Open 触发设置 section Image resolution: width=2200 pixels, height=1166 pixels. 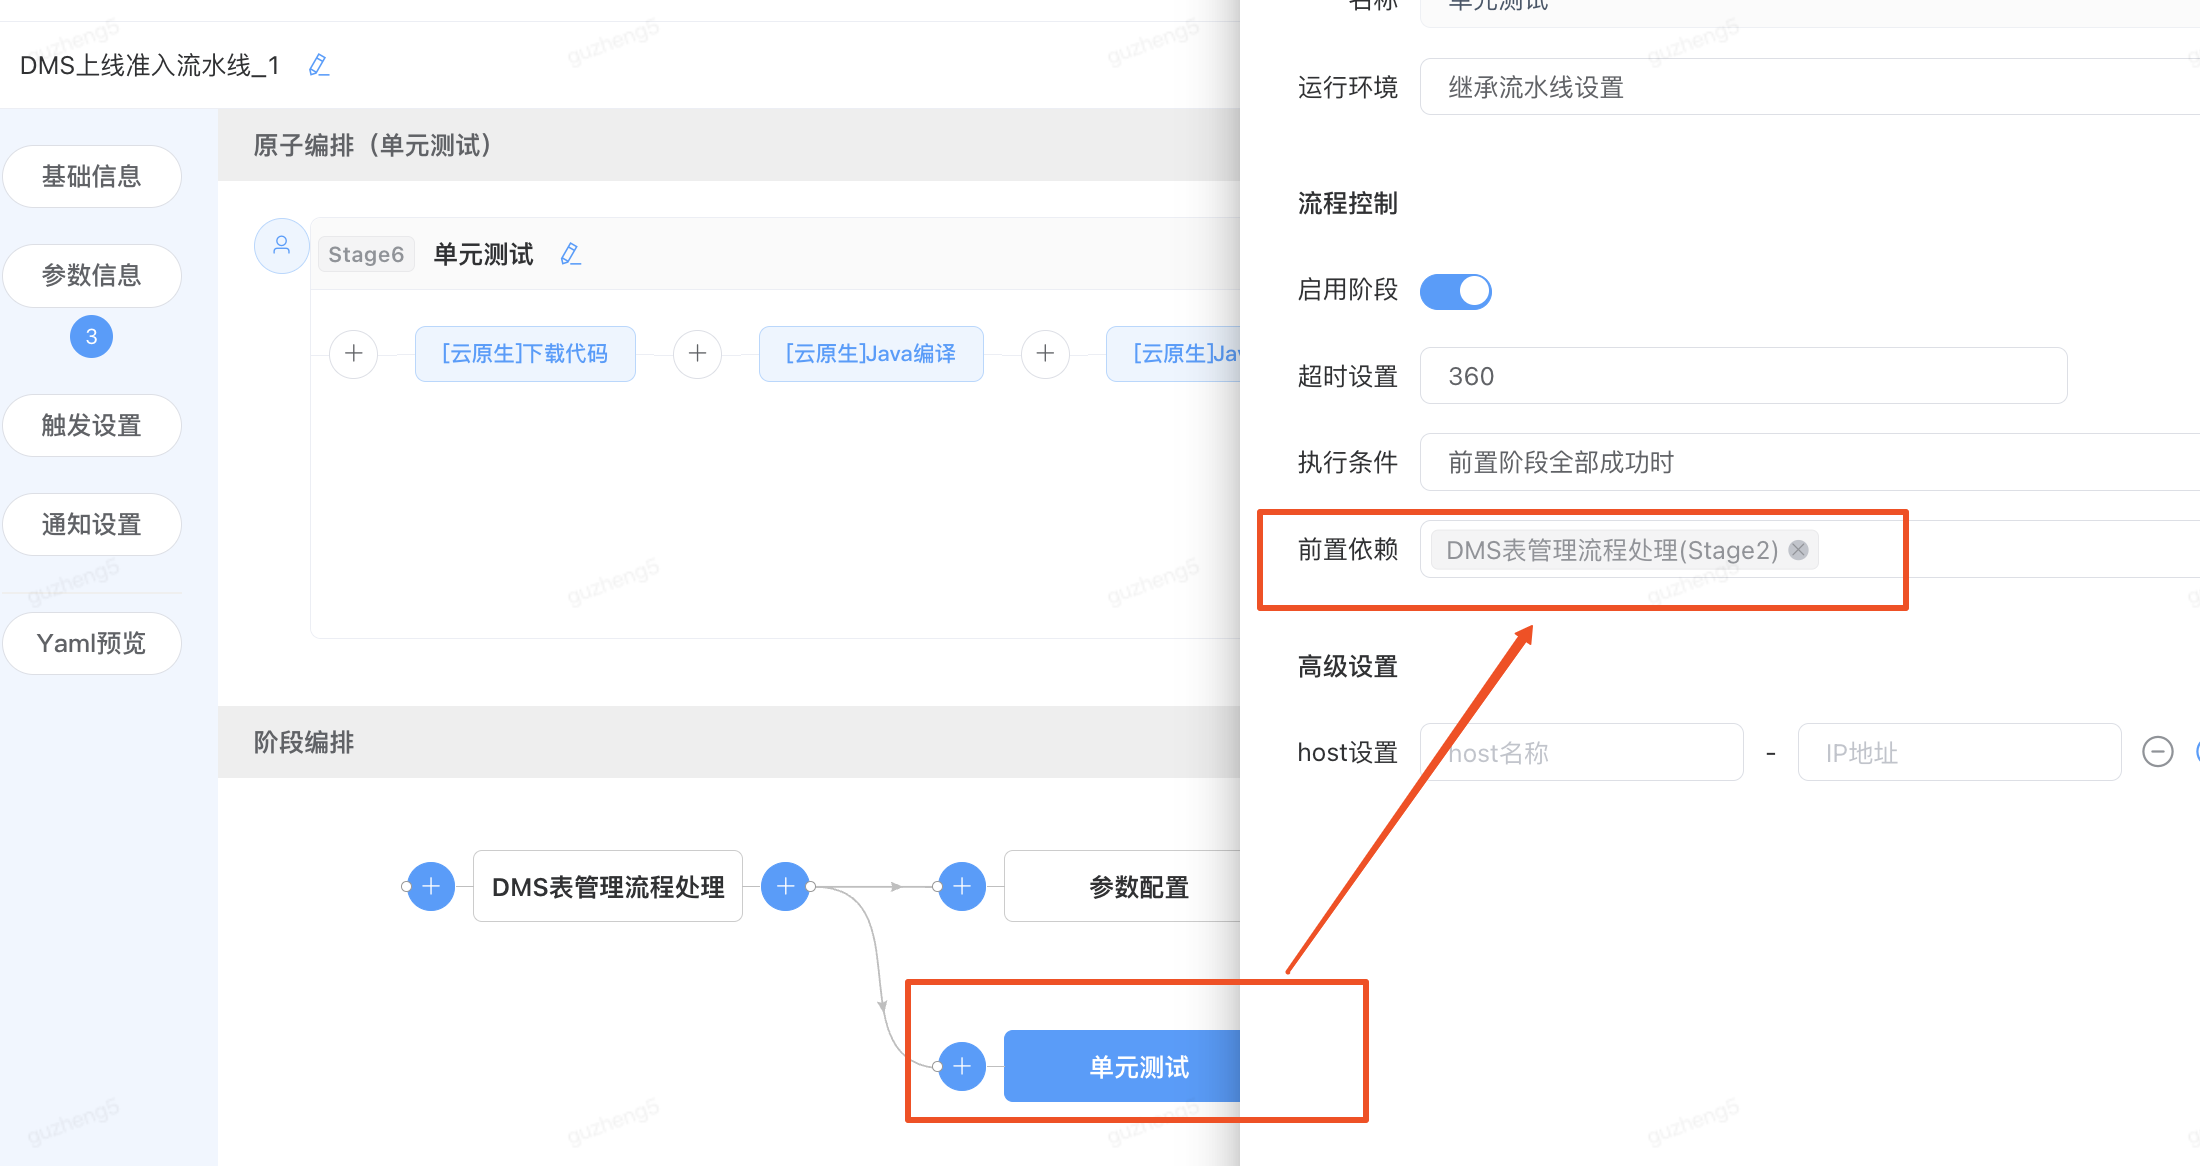click(x=92, y=426)
